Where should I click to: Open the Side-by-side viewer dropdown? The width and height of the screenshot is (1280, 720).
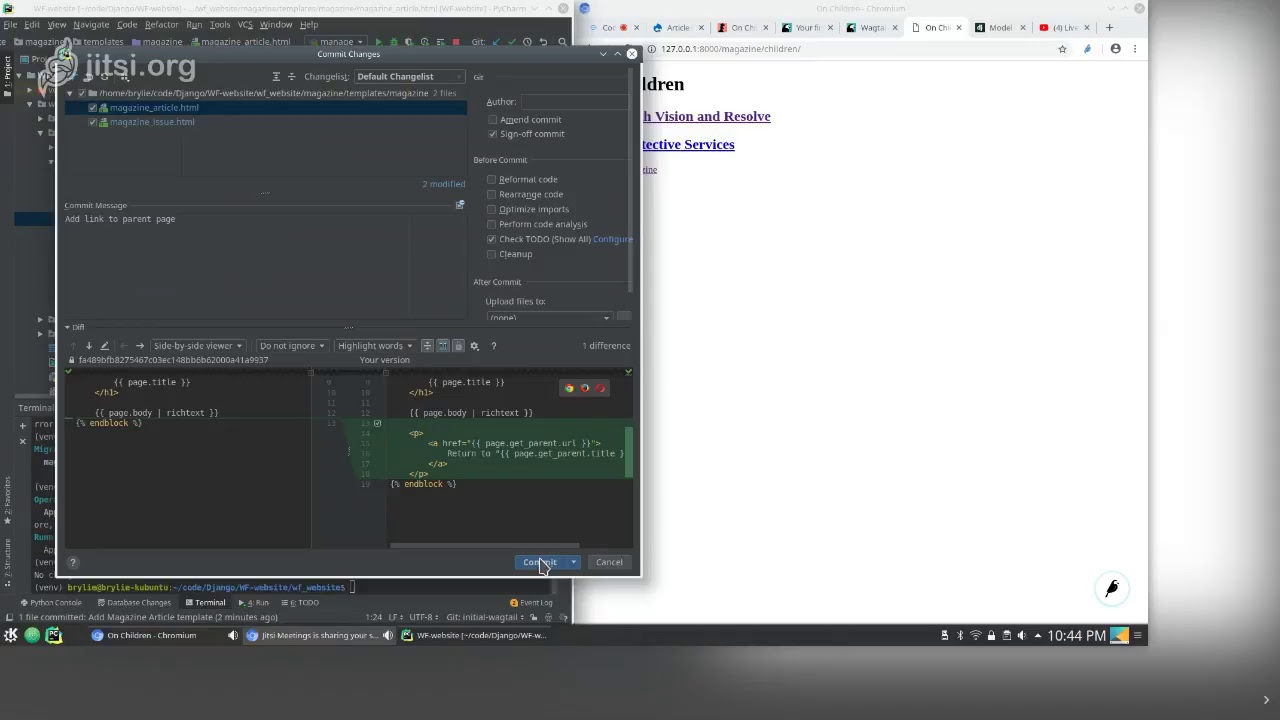pyautogui.click(x=197, y=346)
